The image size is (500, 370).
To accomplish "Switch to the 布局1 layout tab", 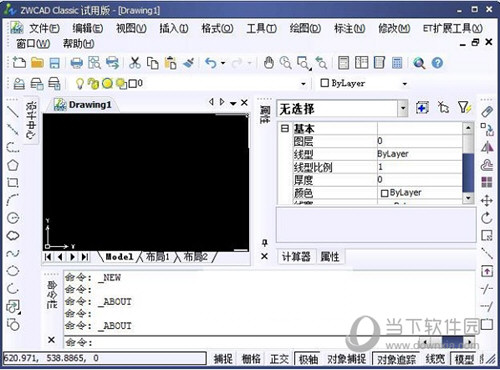I will click(157, 257).
